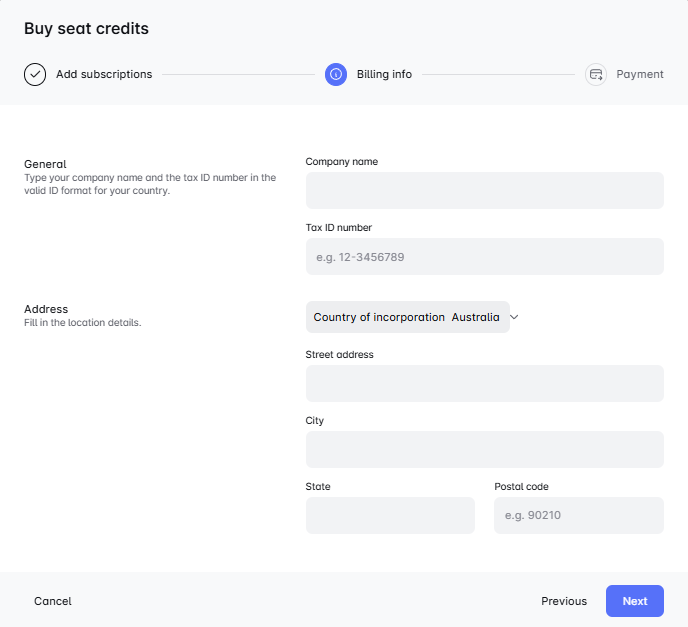Click the Add subscriptions checkmark icon
The width and height of the screenshot is (688, 627).
(x=35, y=74)
